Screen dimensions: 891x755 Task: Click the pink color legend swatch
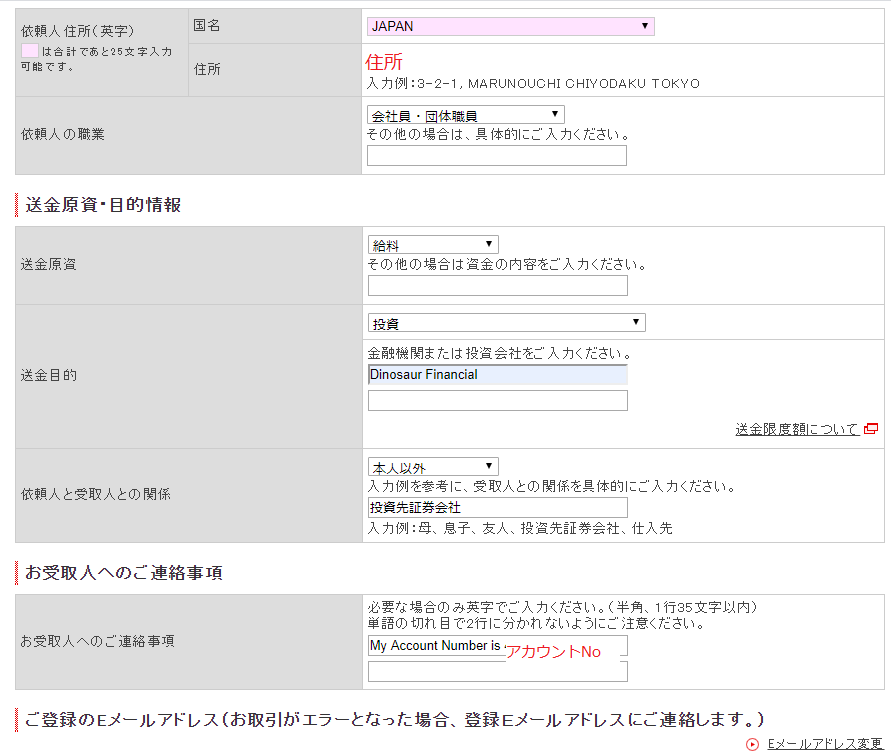pyautogui.click(x=30, y=51)
